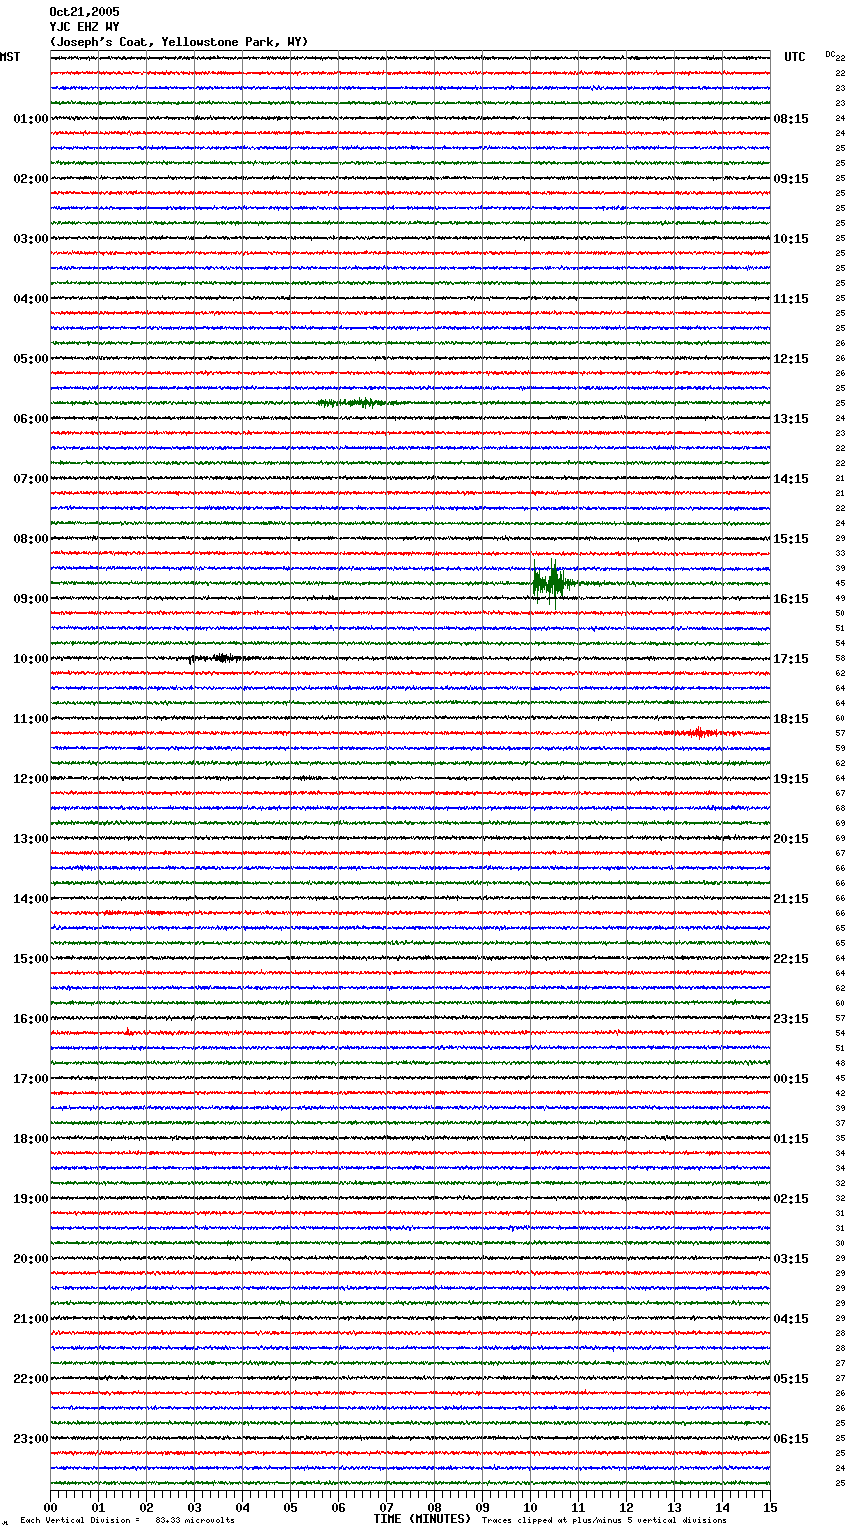Select the 08:00 MST time label

[x=30, y=539]
